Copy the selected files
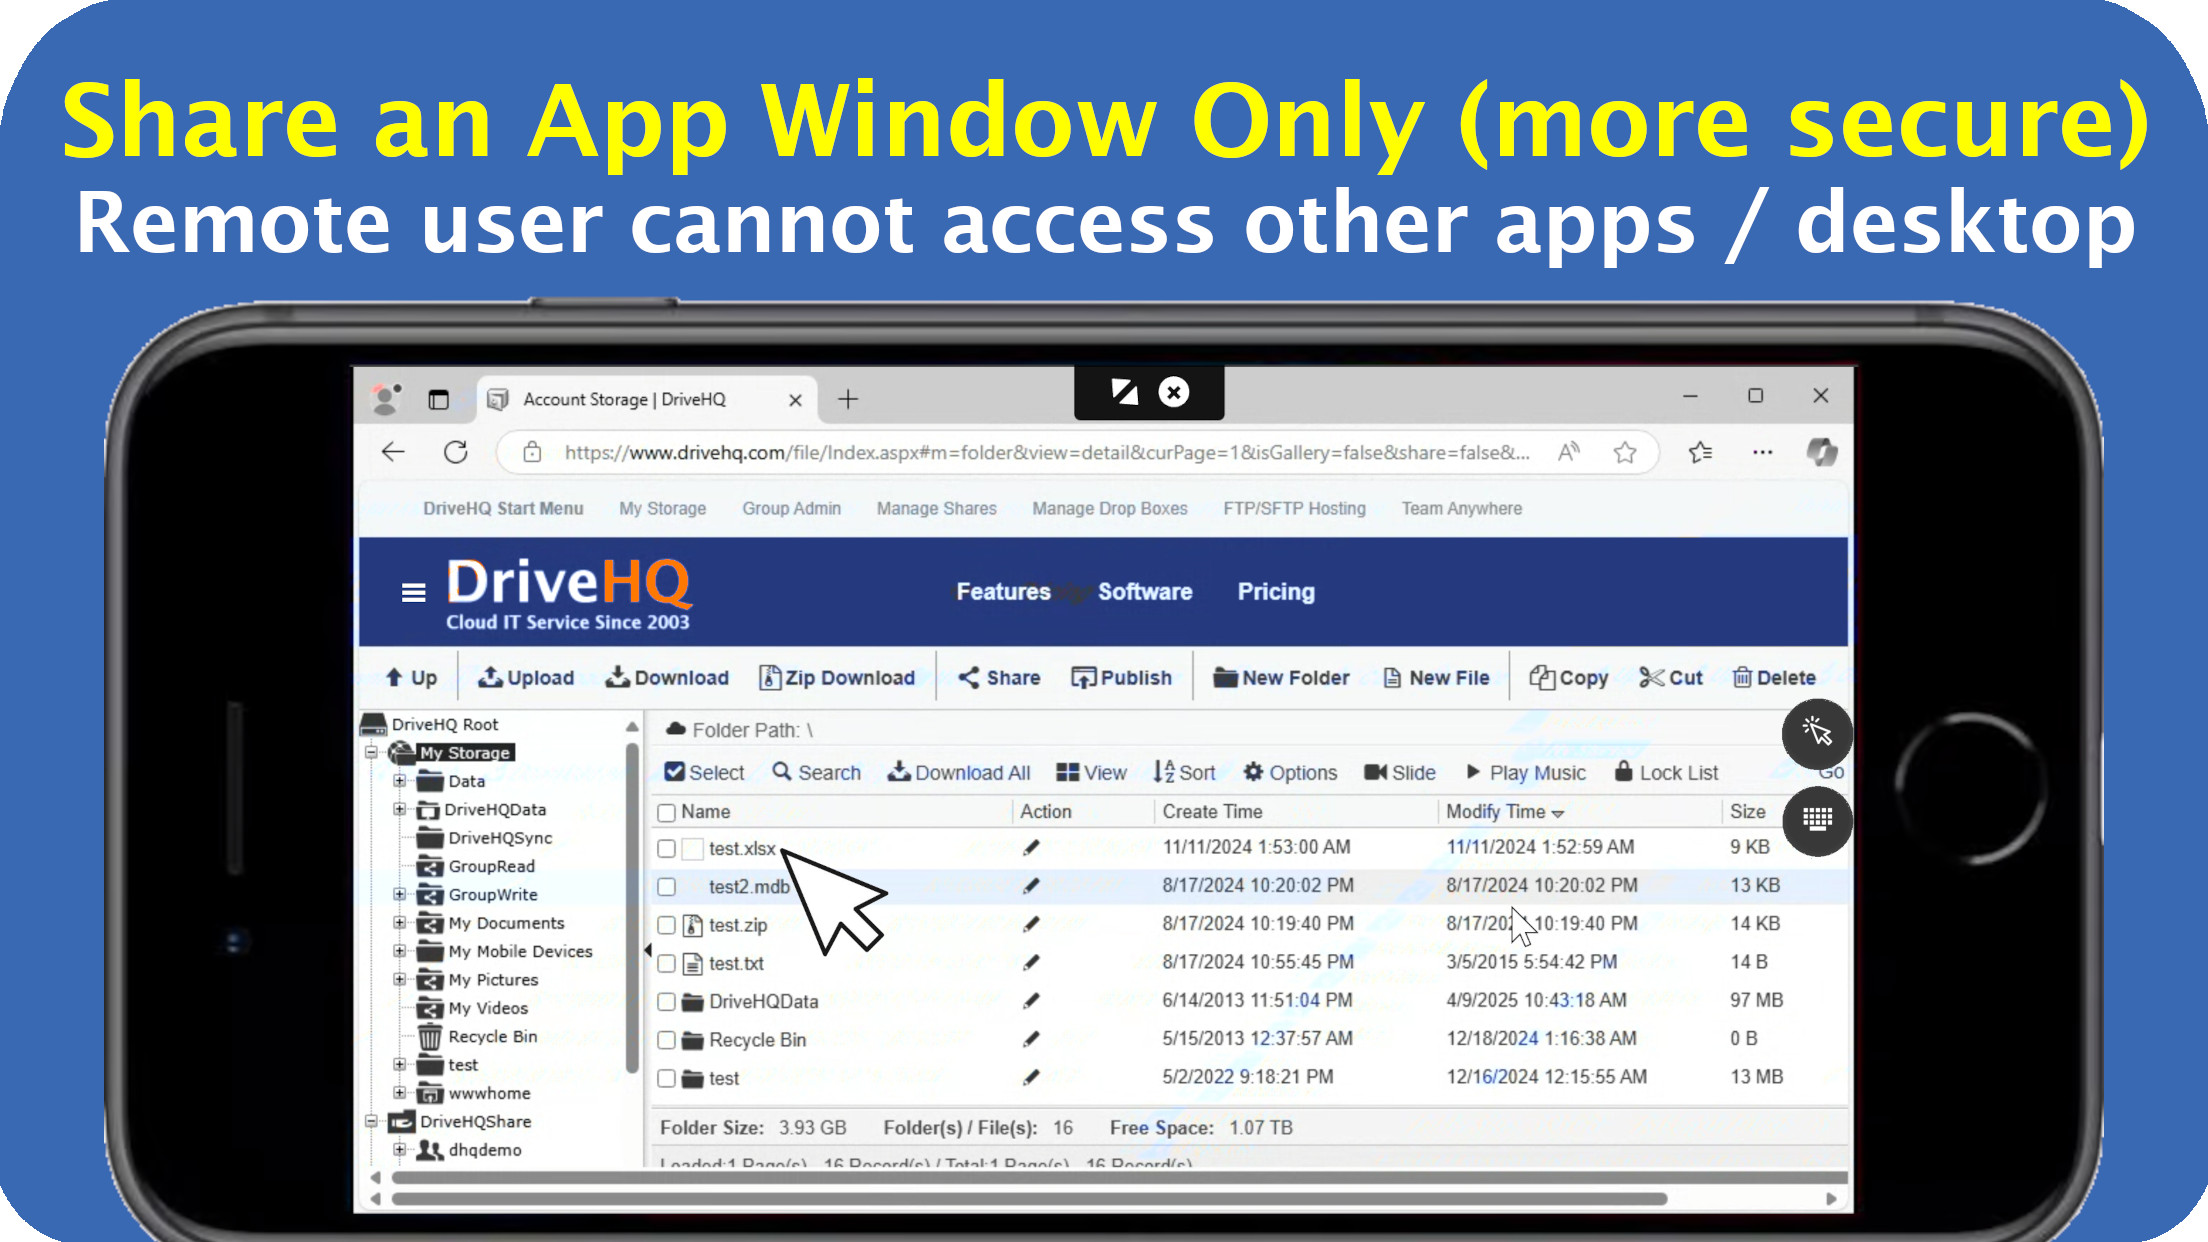The width and height of the screenshot is (2208, 1242). (1567, 677)
